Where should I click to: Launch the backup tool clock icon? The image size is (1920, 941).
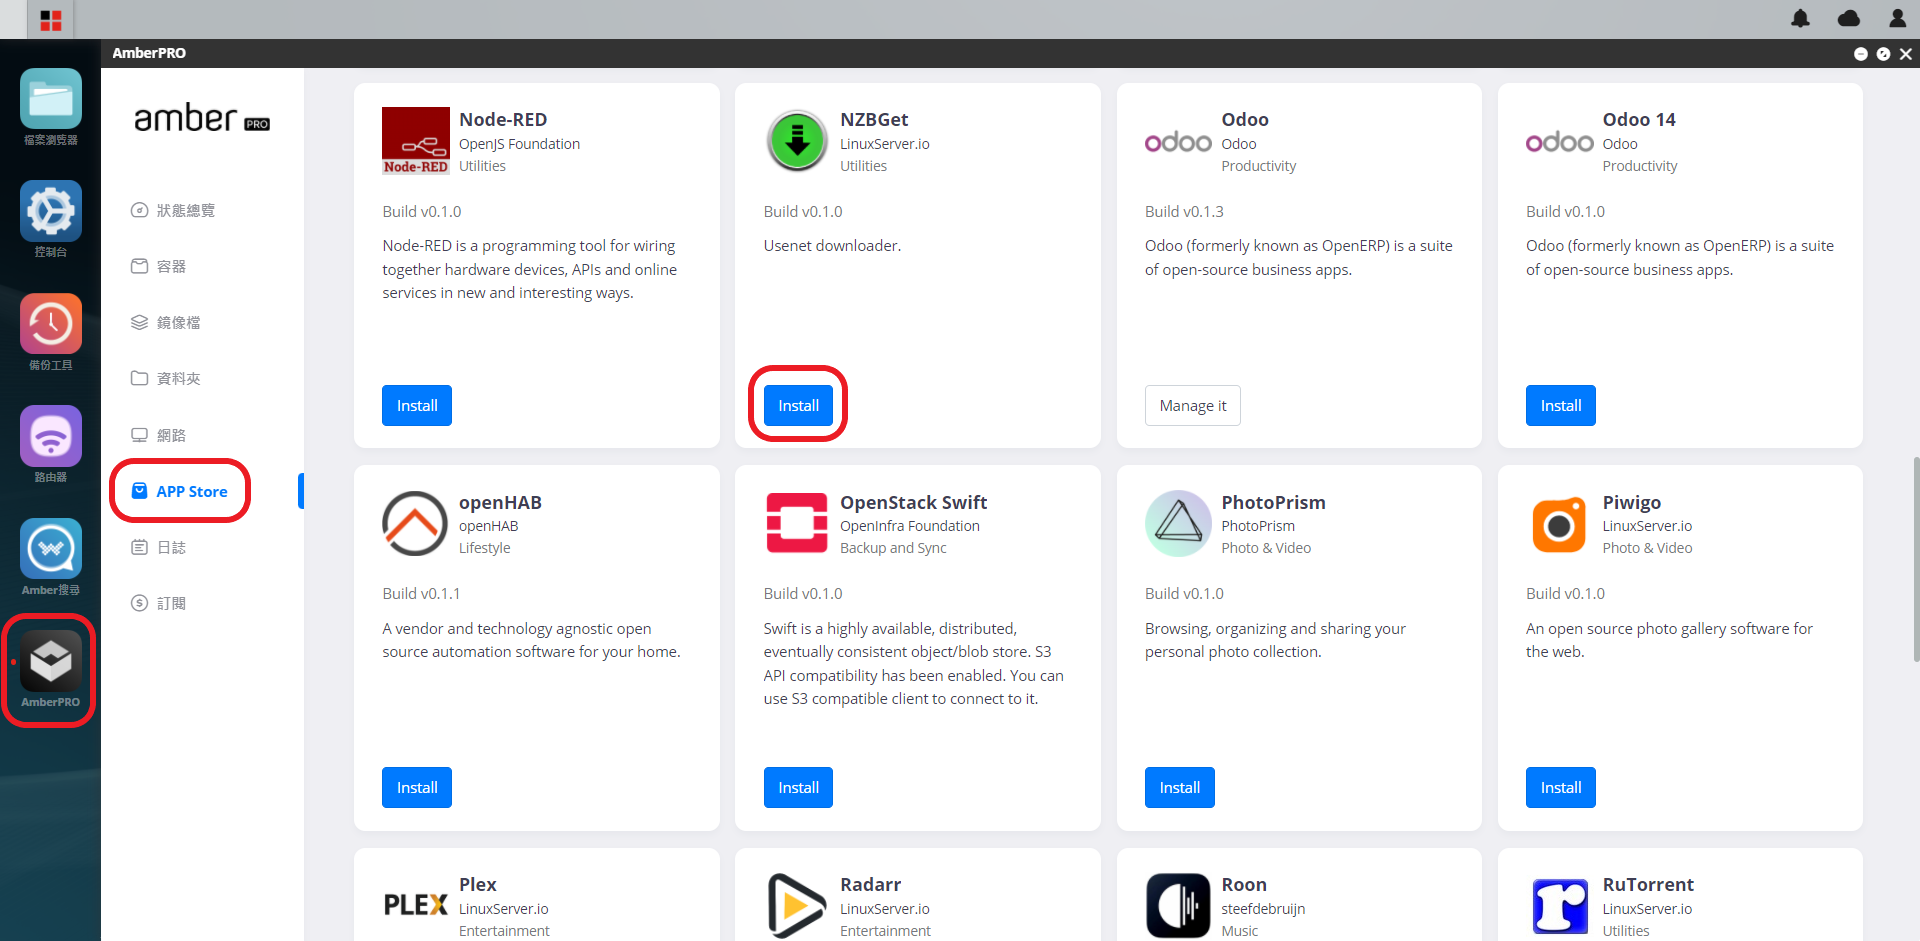[51, 324]
